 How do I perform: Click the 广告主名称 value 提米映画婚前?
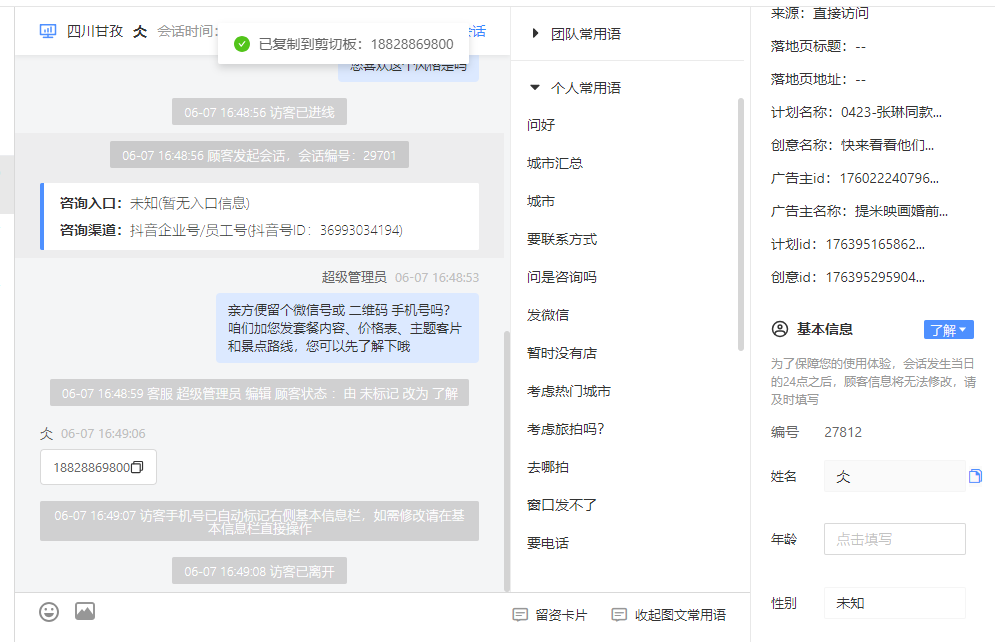click(x=901, y=211)
